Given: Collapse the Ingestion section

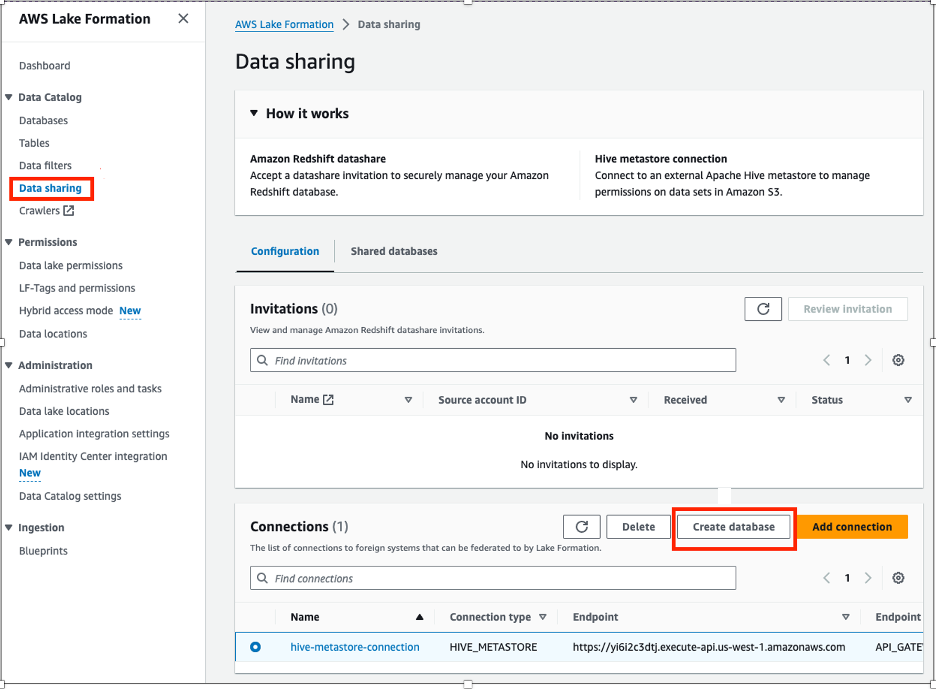Looking at the screenshot, I should coord(8,527).
